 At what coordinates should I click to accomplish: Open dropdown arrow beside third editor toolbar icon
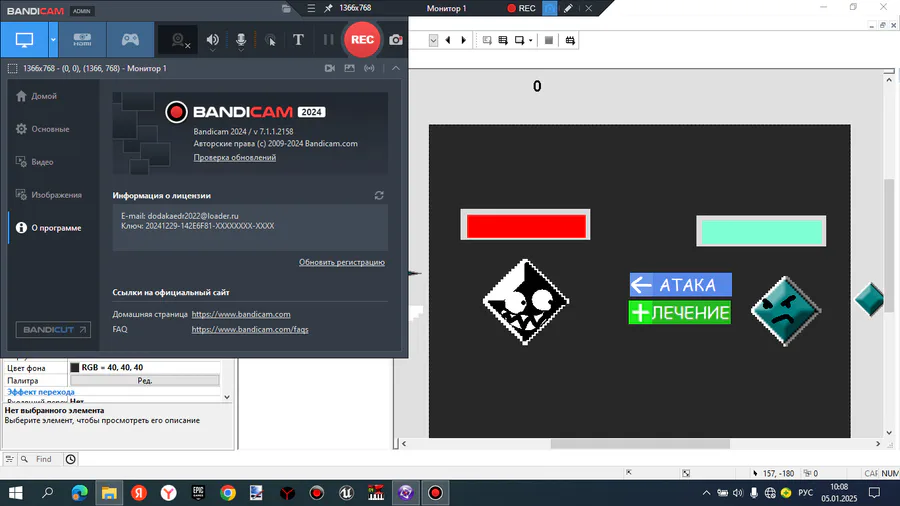tap(530, 40)
